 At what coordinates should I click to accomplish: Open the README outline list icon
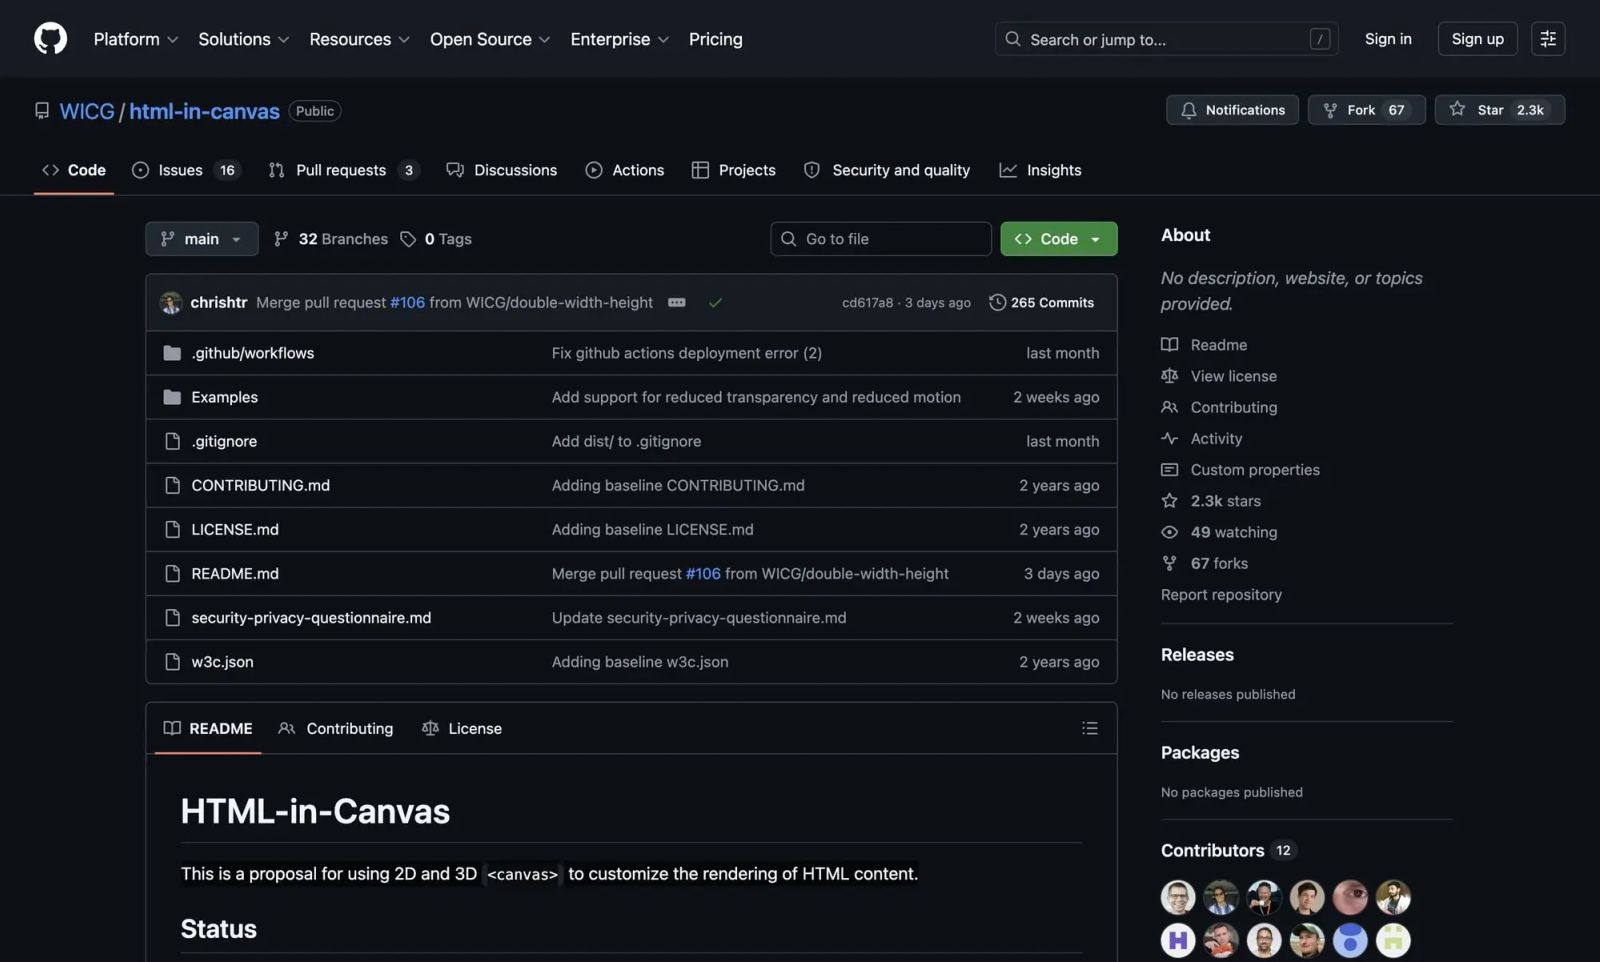(1090, 728)
